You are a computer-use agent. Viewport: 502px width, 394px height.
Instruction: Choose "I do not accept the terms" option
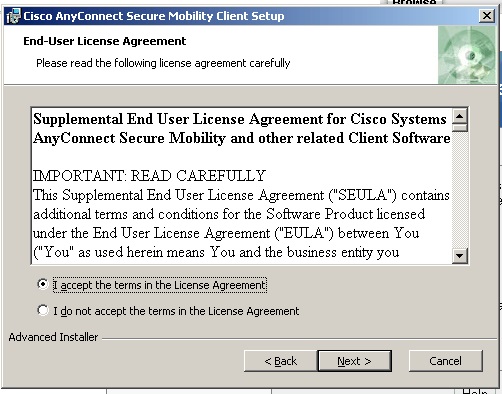click(43, 310)
